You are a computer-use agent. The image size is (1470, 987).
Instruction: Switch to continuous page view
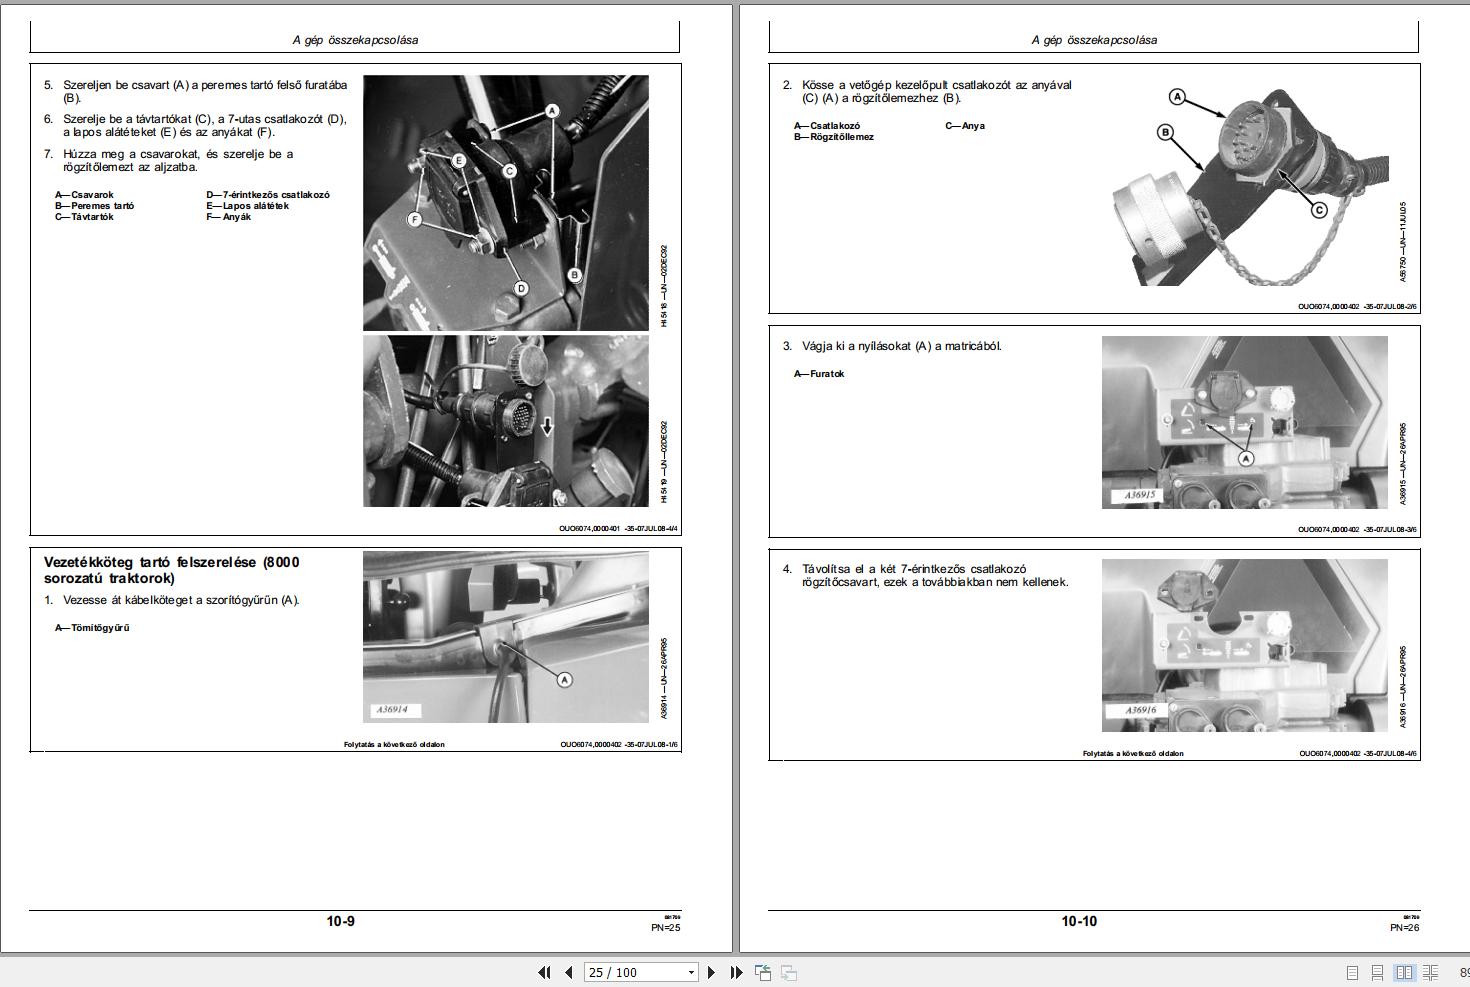click(1377, 972)
